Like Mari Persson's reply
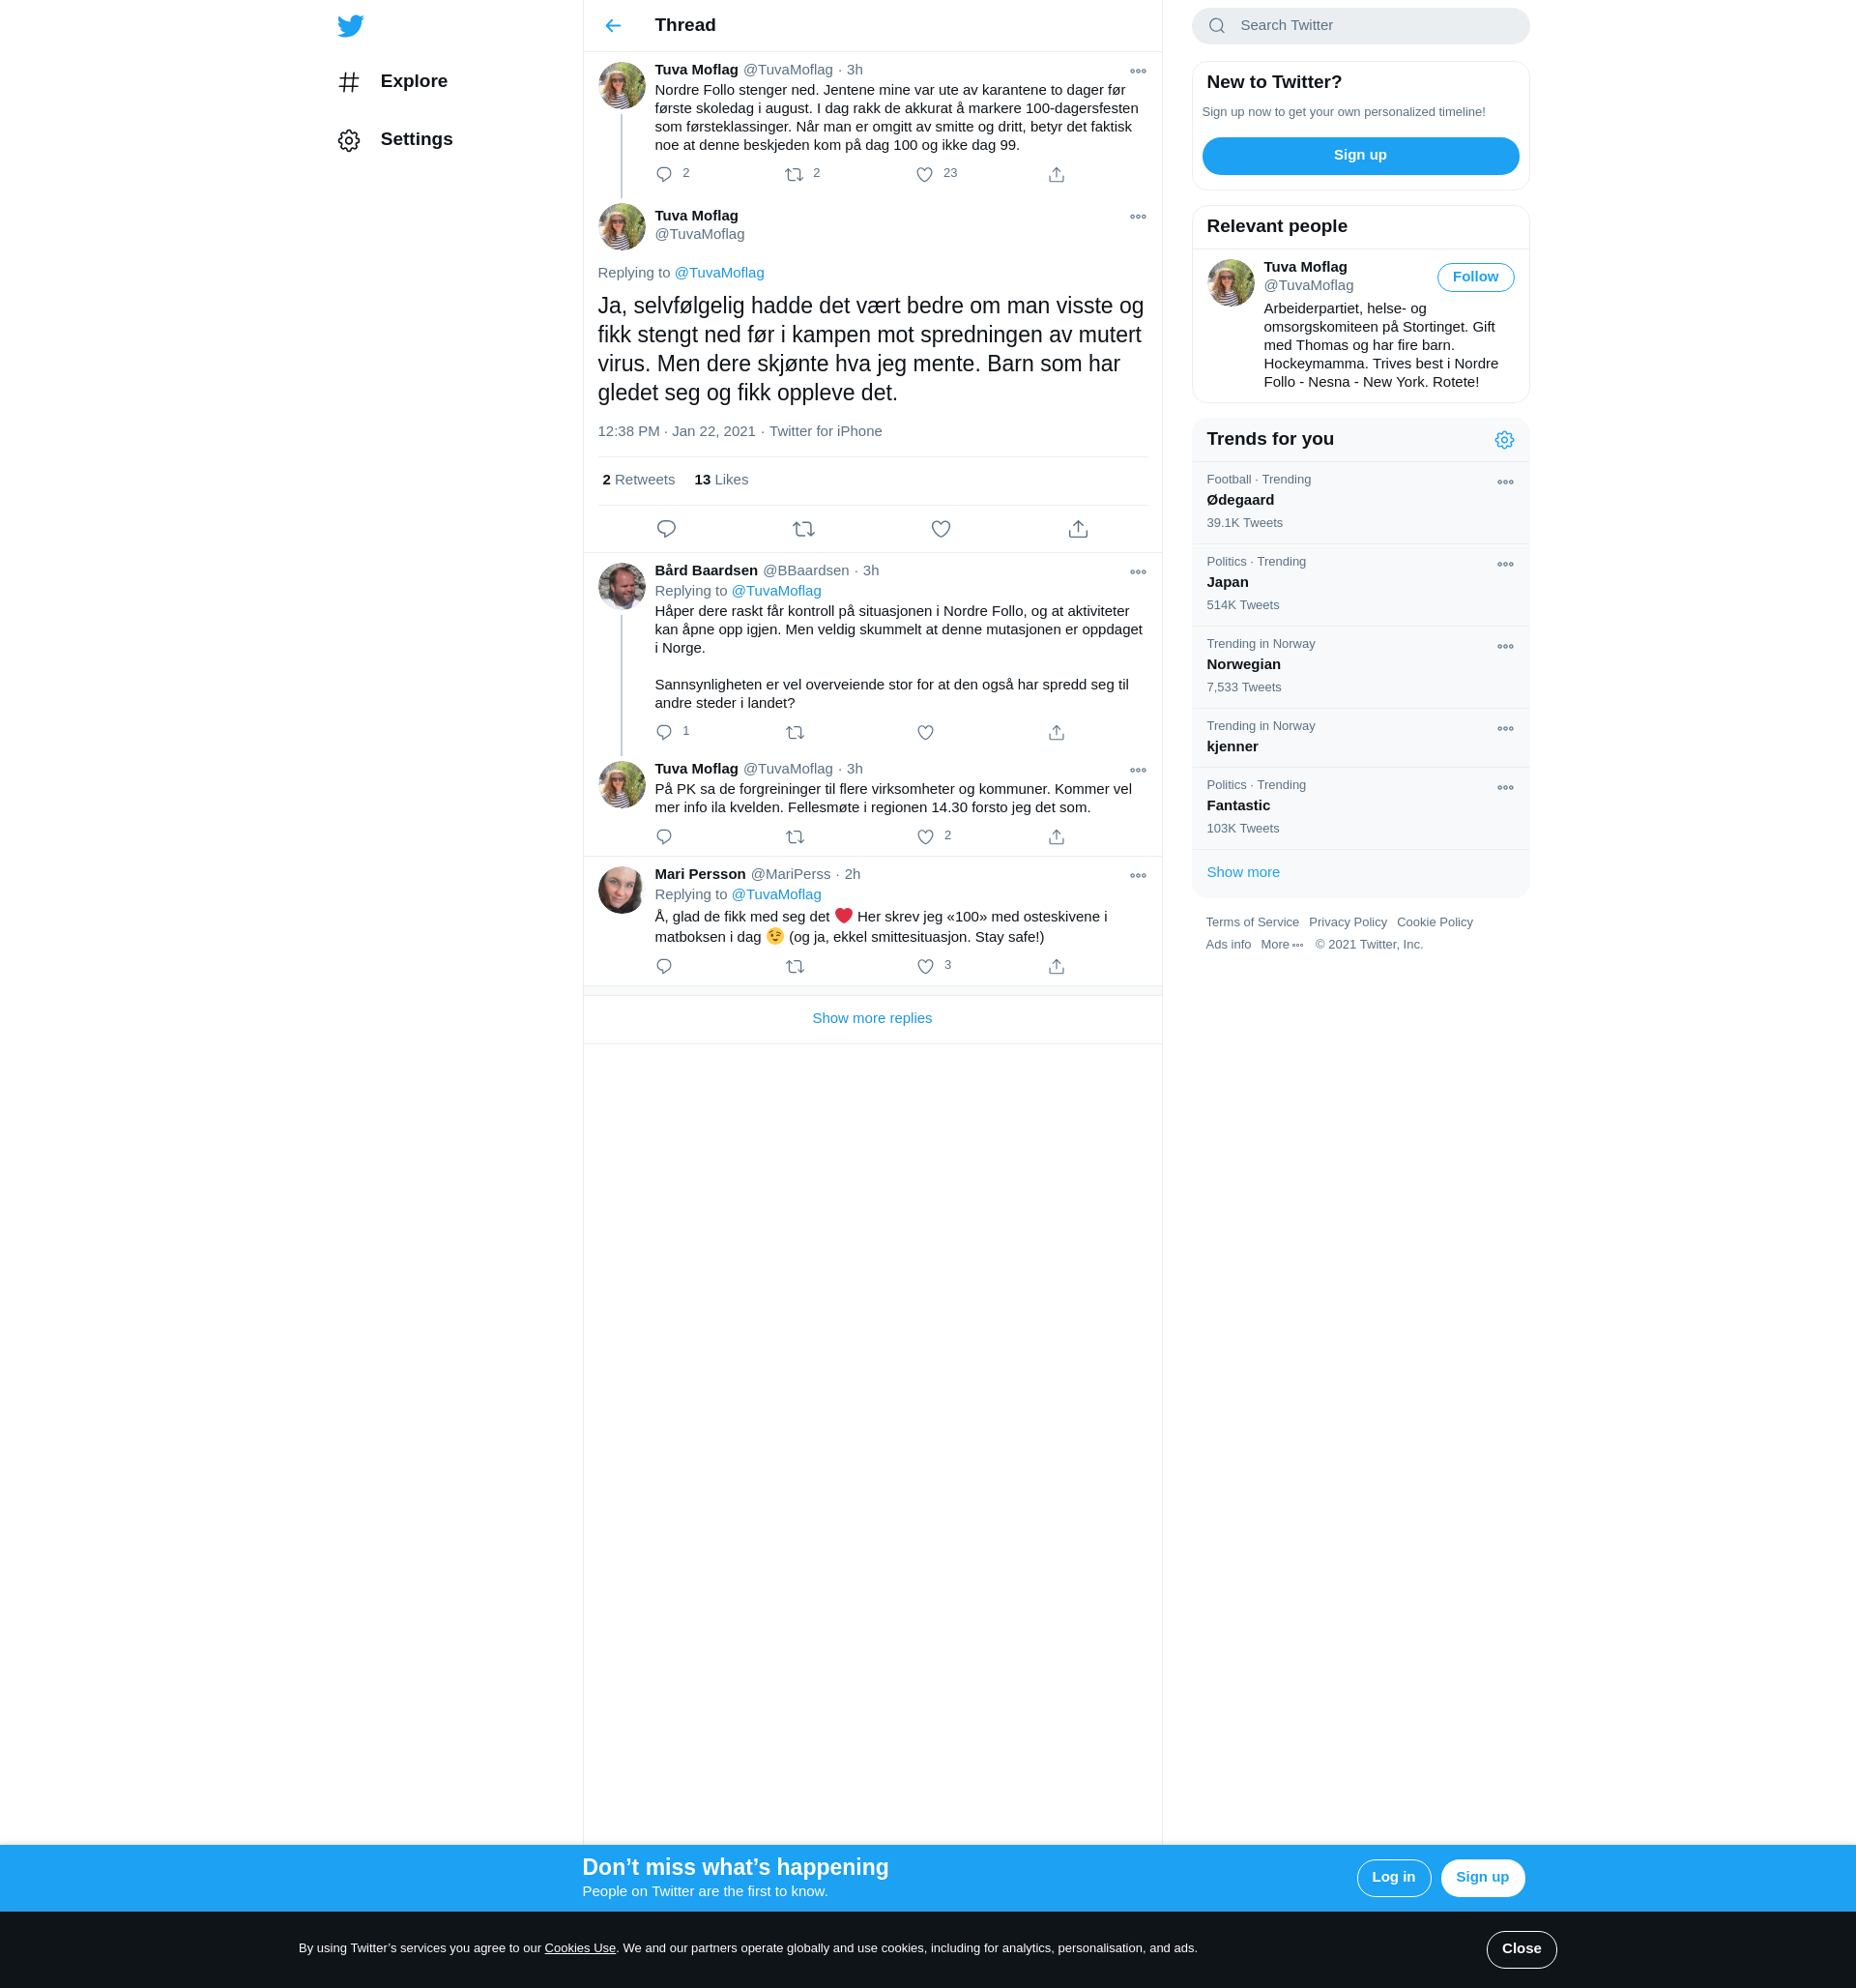1856x1988 pixels. tap(925, 967)
